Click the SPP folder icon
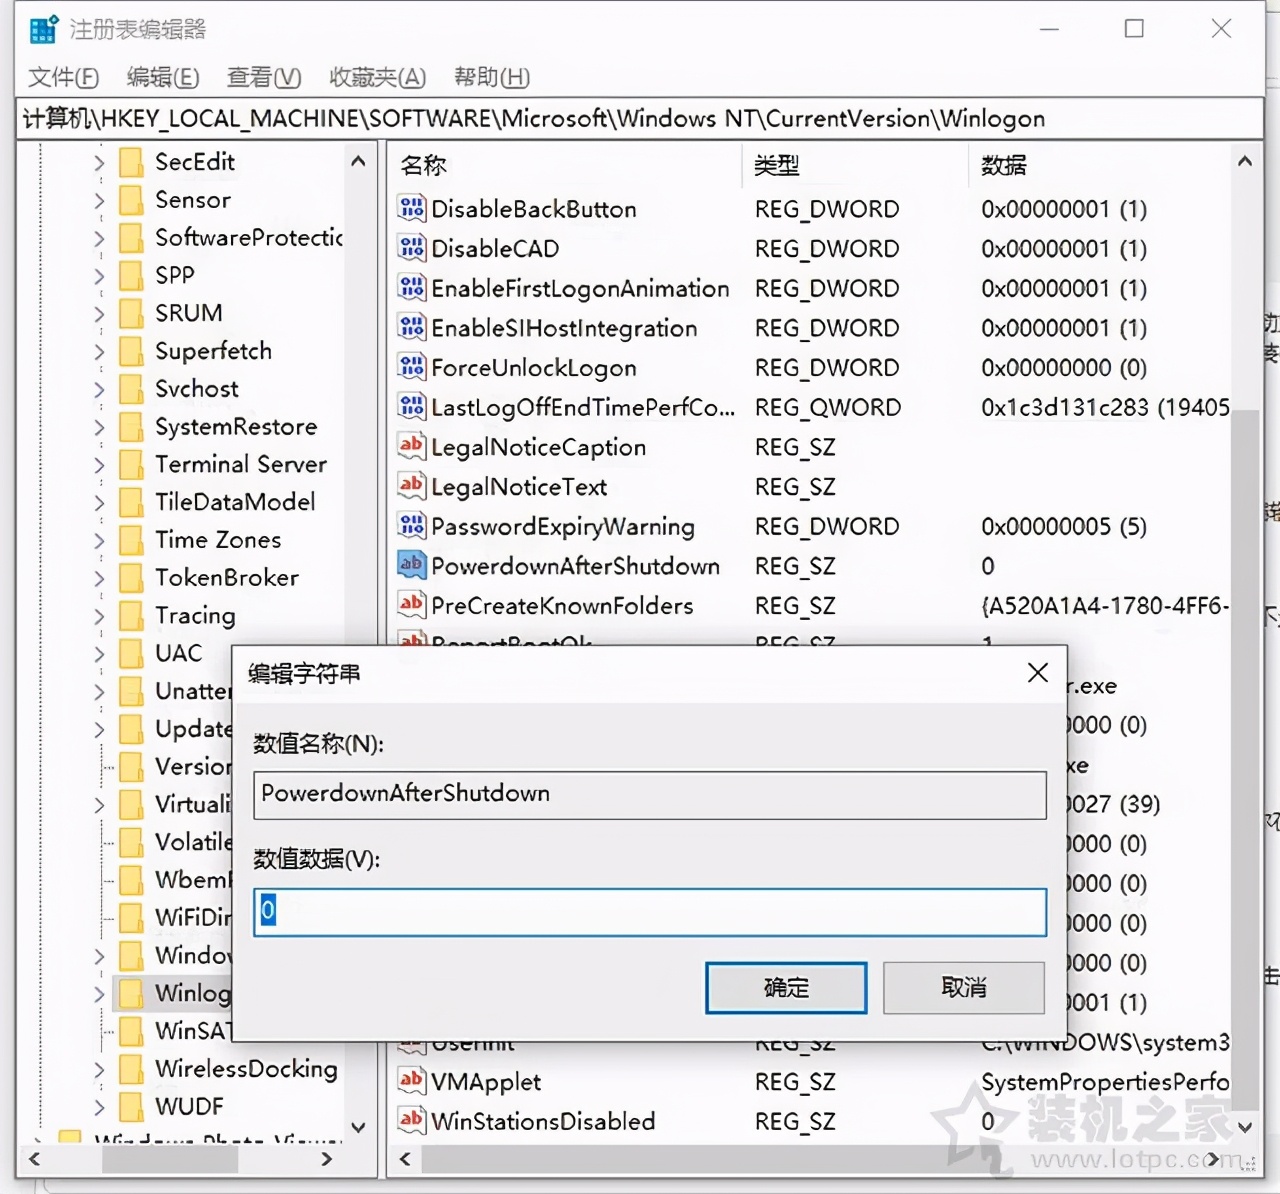Viewport: 1280px width, 1194px height. (131, 275)
